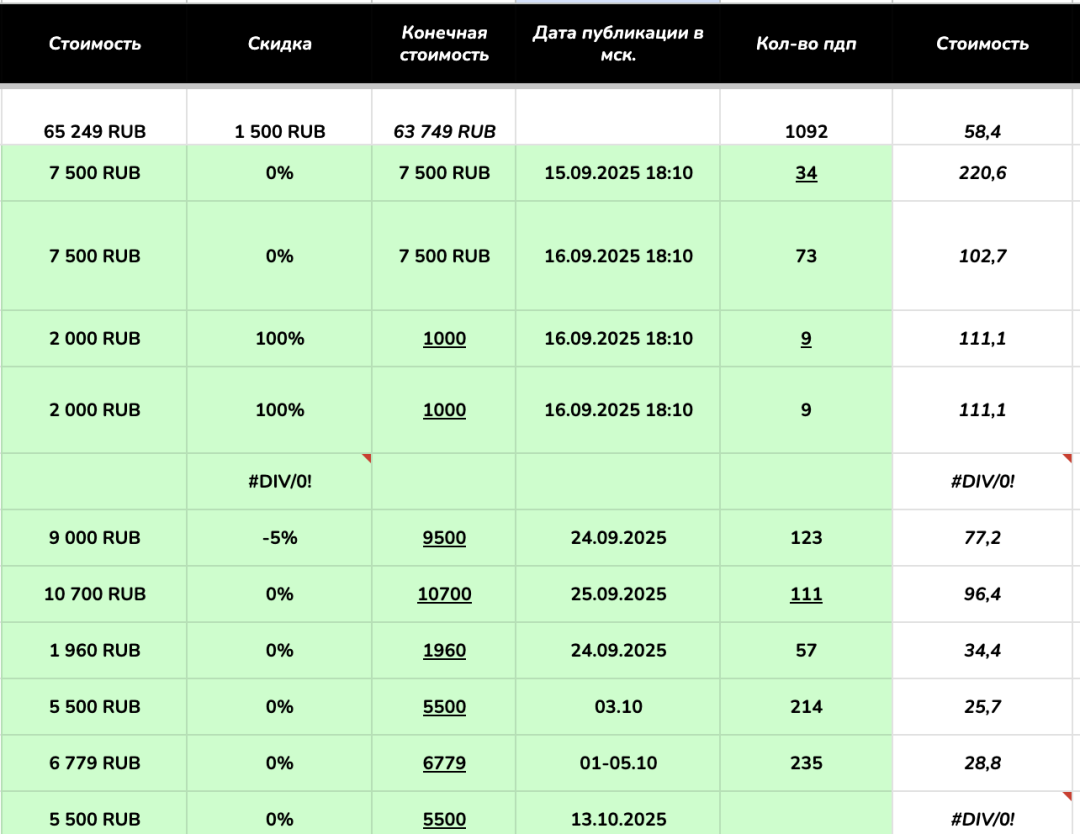Select the Кол-во пдп header cell
The height and width of the screenshot is (834, 1080).
[x=806, y=43]
